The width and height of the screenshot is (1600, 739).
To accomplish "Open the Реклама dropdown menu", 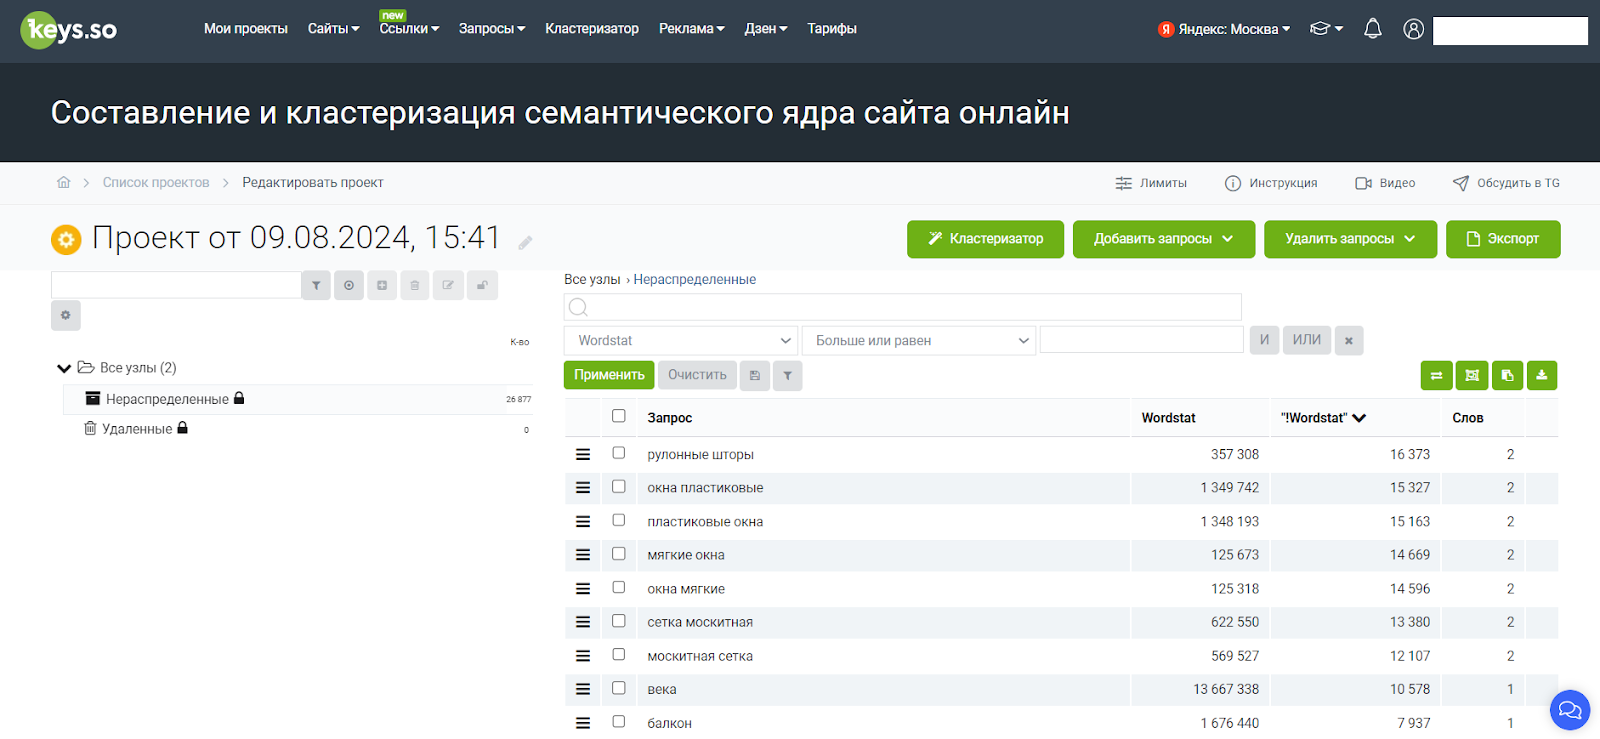I will pos(691,29).
